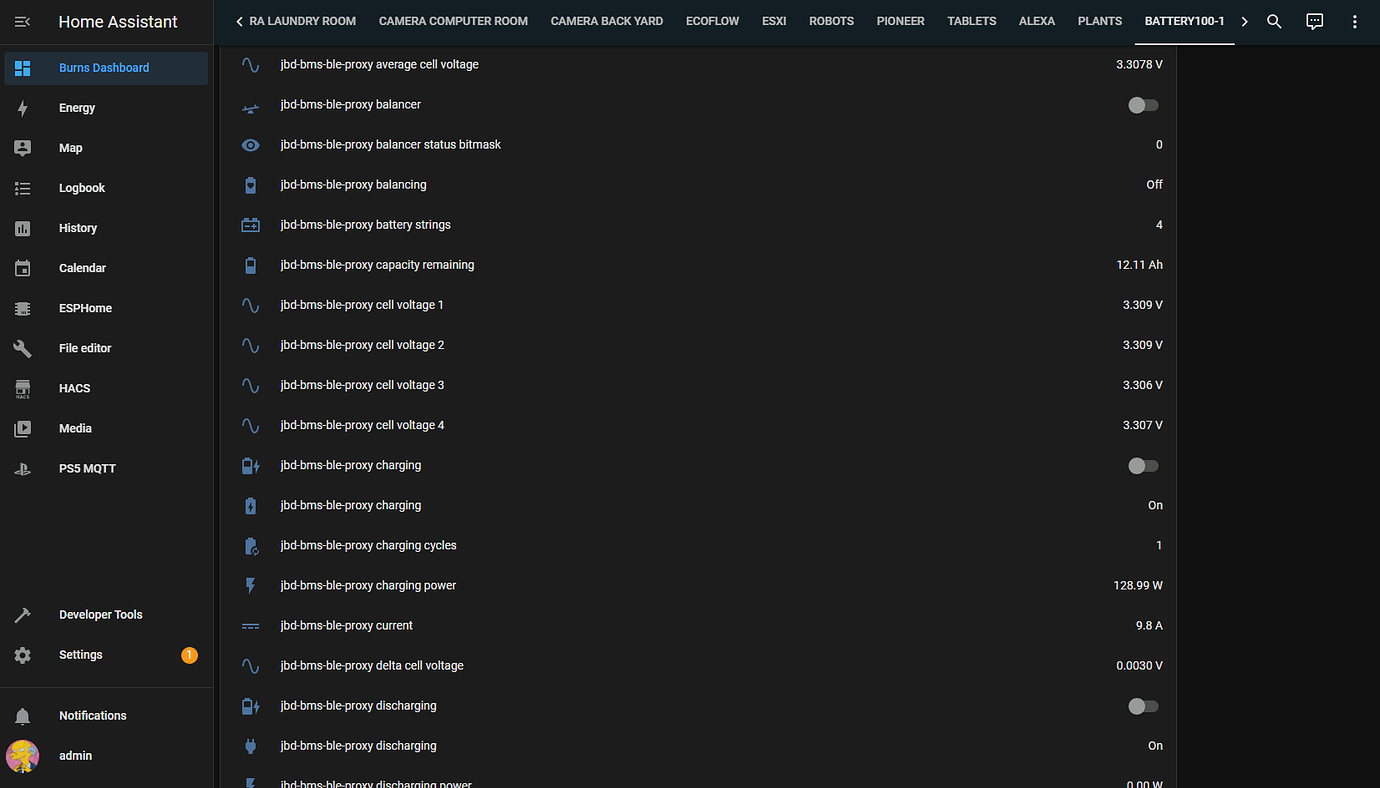Open the Media browser
Image resolution: width=1380 pixels, height=788 pixels.
[x=75, y=428]
